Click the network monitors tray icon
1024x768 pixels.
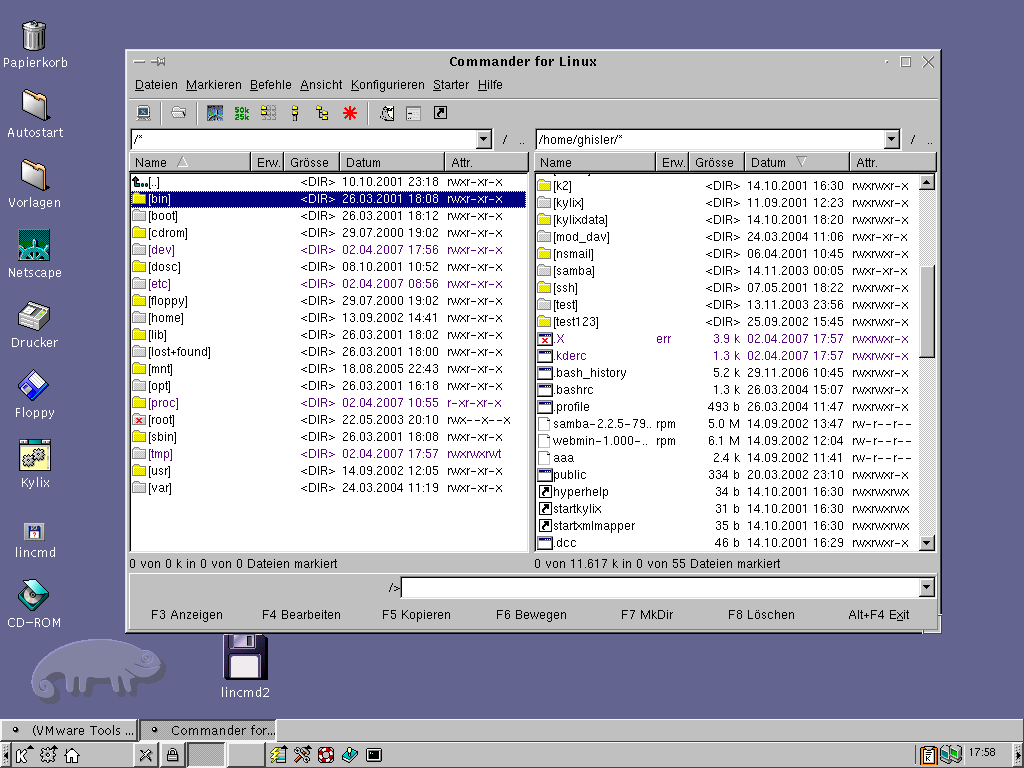coord(951,755)
